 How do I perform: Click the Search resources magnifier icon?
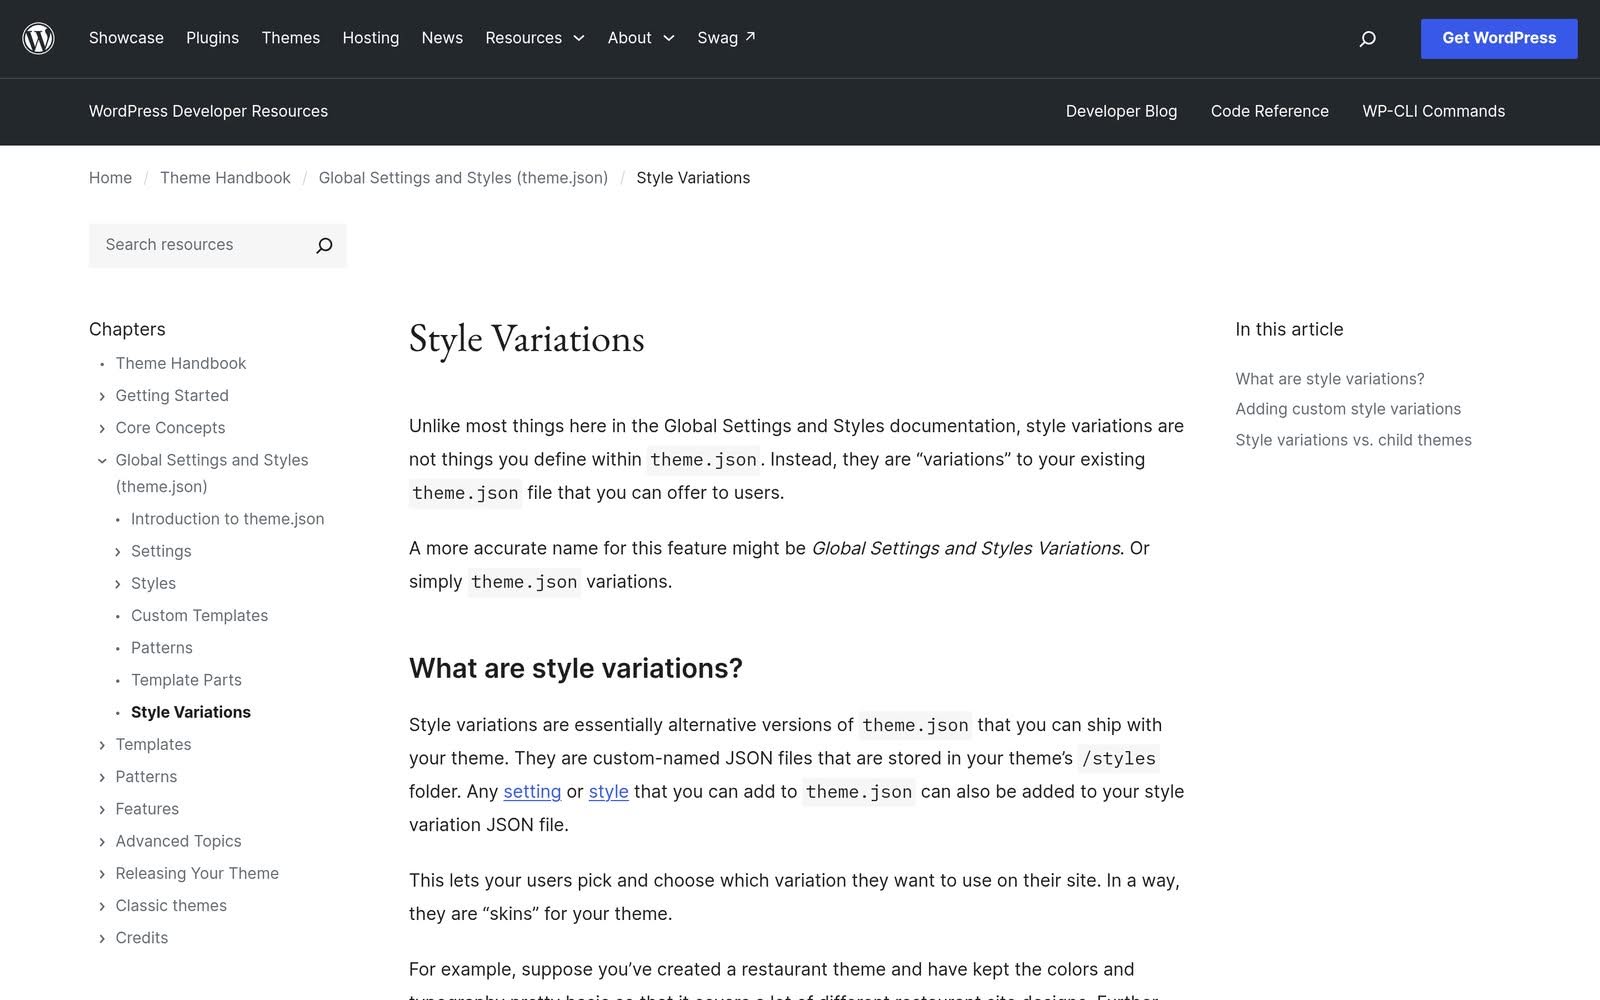point(324,245)
